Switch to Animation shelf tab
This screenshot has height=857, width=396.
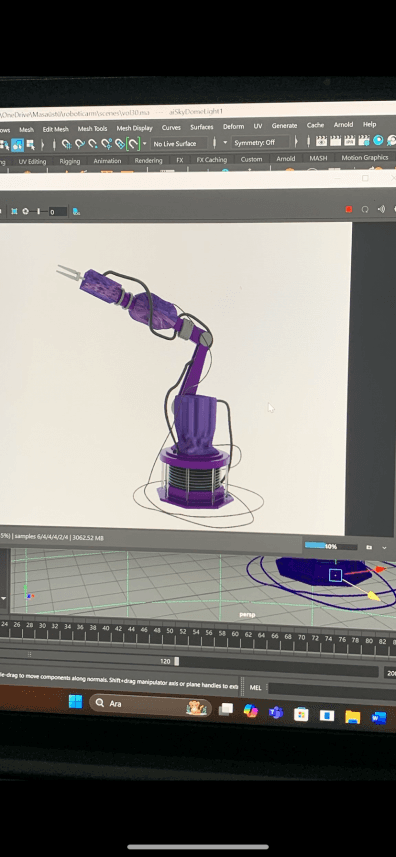click(x=107, y=161)
